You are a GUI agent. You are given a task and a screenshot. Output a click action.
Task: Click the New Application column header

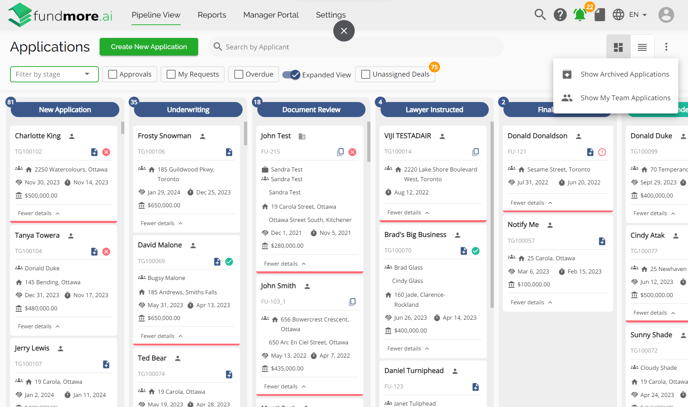(x=65, y=110)
